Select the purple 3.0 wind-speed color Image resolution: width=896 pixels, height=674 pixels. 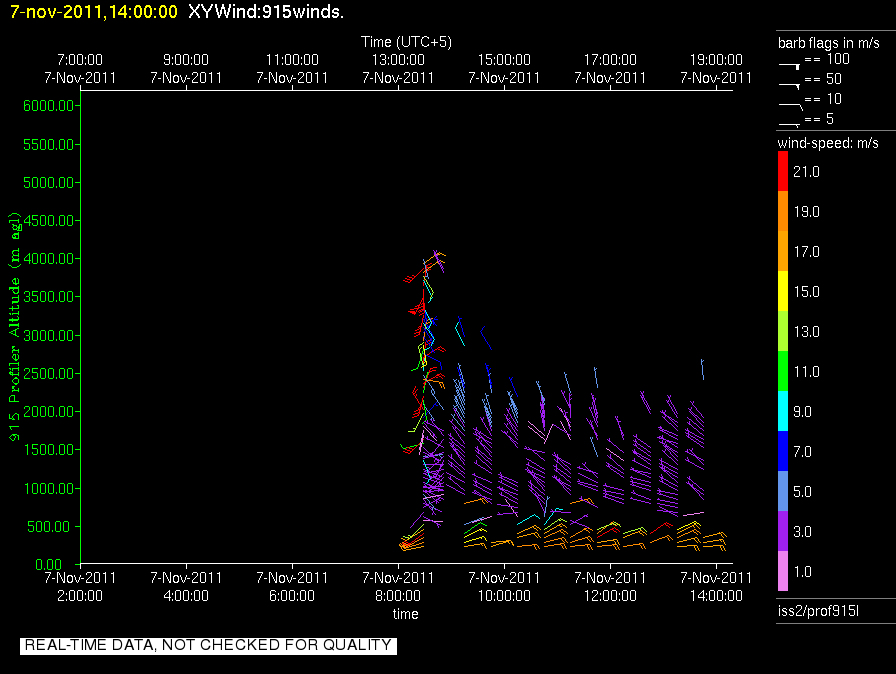783,531
